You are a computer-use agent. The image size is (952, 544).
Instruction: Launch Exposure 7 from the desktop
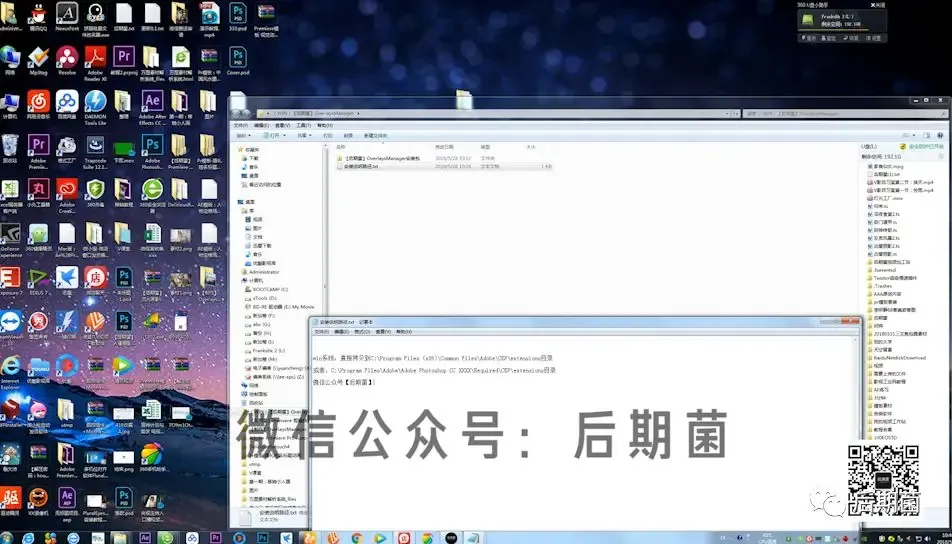[10, 279]
